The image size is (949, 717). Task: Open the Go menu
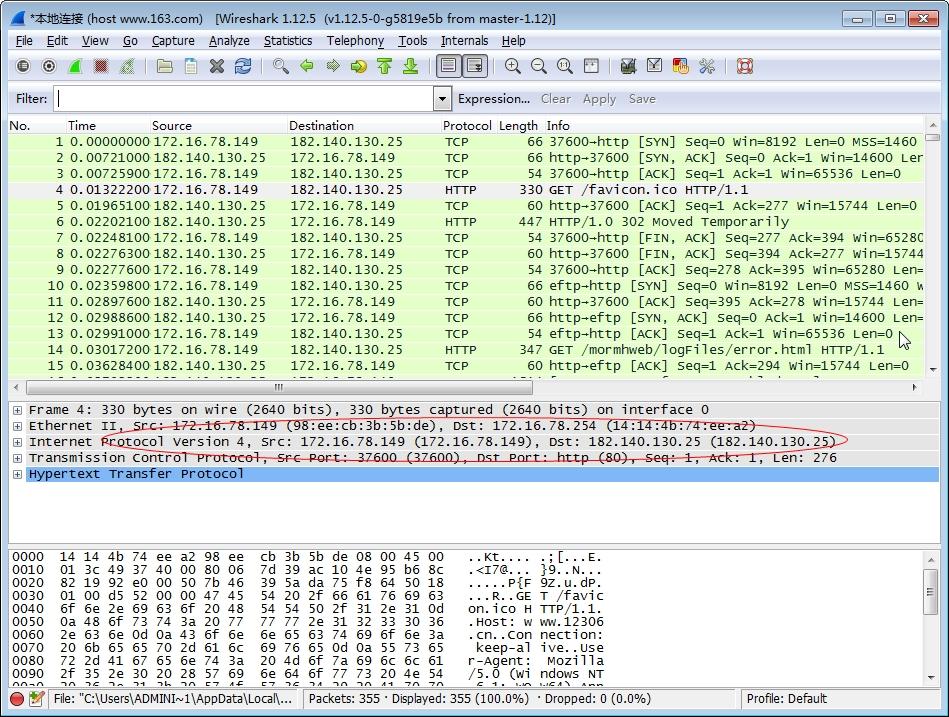click(130, 41)
